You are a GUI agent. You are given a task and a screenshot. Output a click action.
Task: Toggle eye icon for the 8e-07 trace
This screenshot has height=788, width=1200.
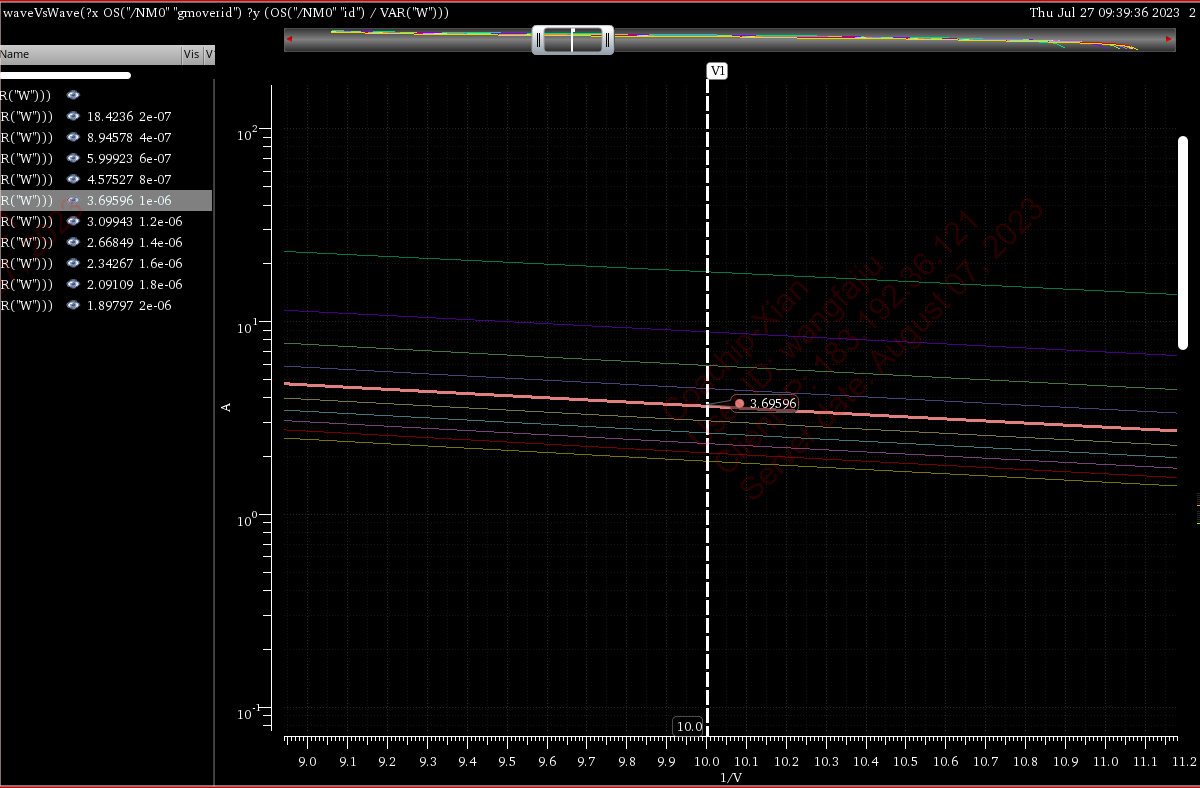73,179
